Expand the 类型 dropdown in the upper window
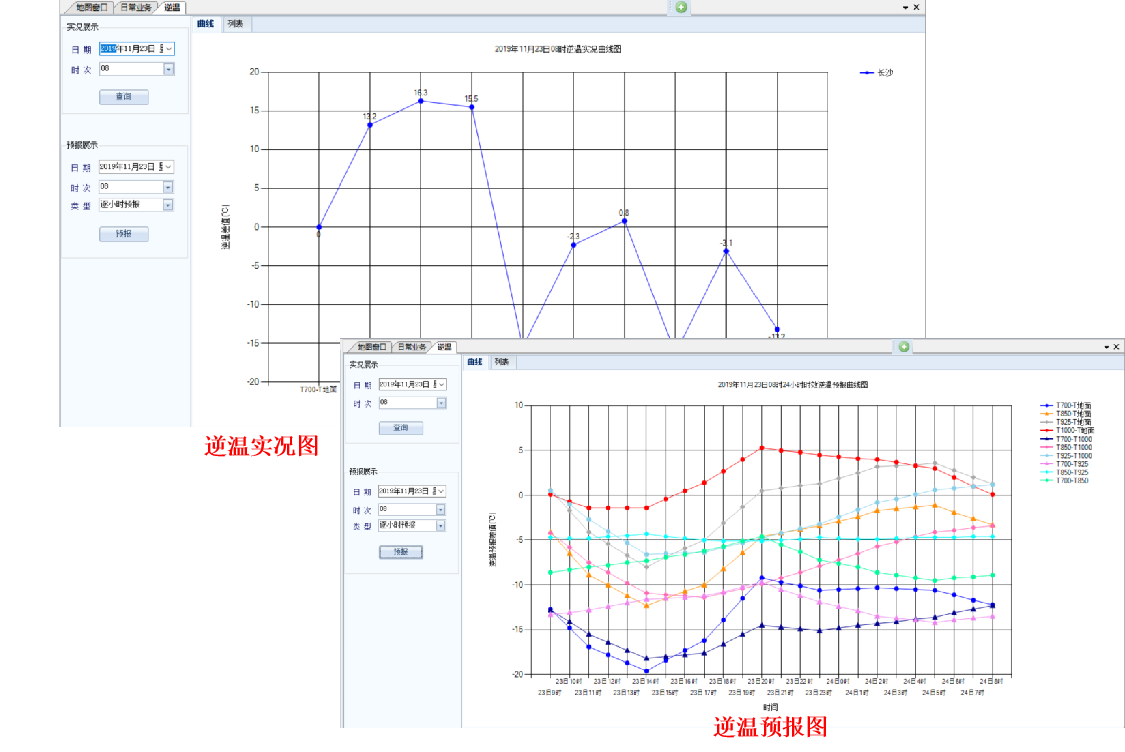The height and width of the screenshot is (752, 1125). coord(168,205)
